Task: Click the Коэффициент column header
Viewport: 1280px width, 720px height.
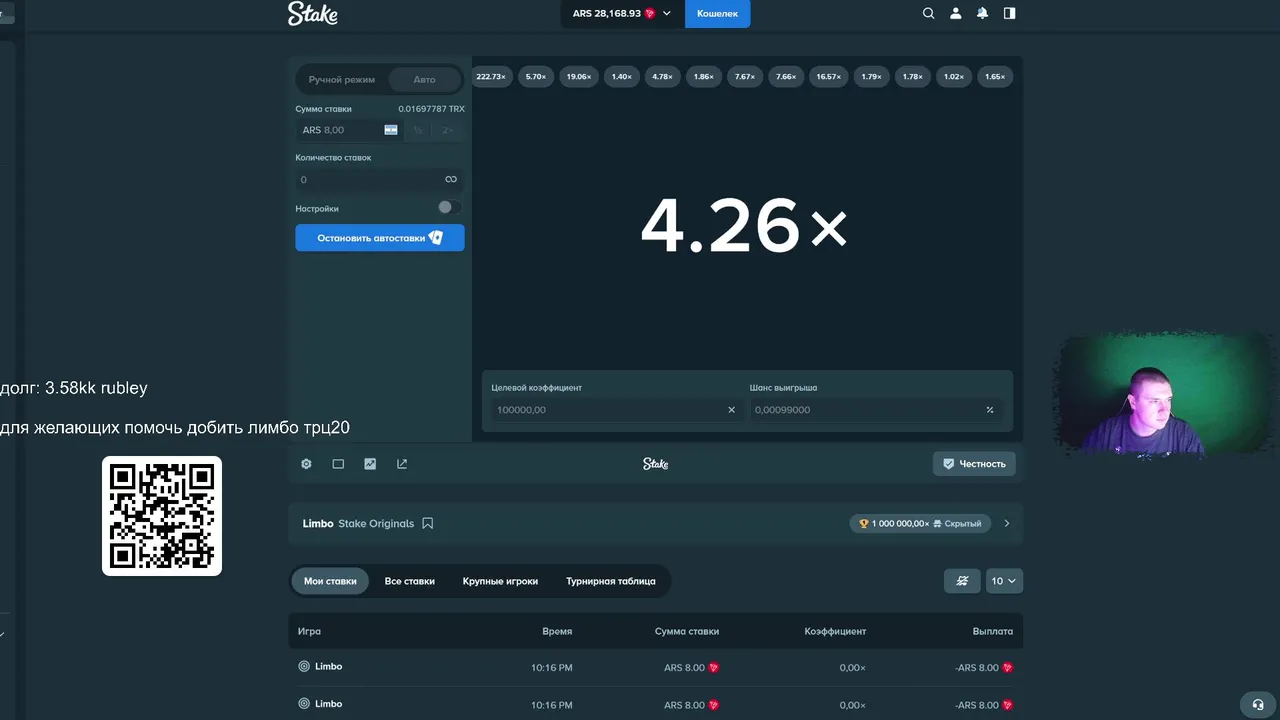Action: pyautogui.click(x=835, y=631)
